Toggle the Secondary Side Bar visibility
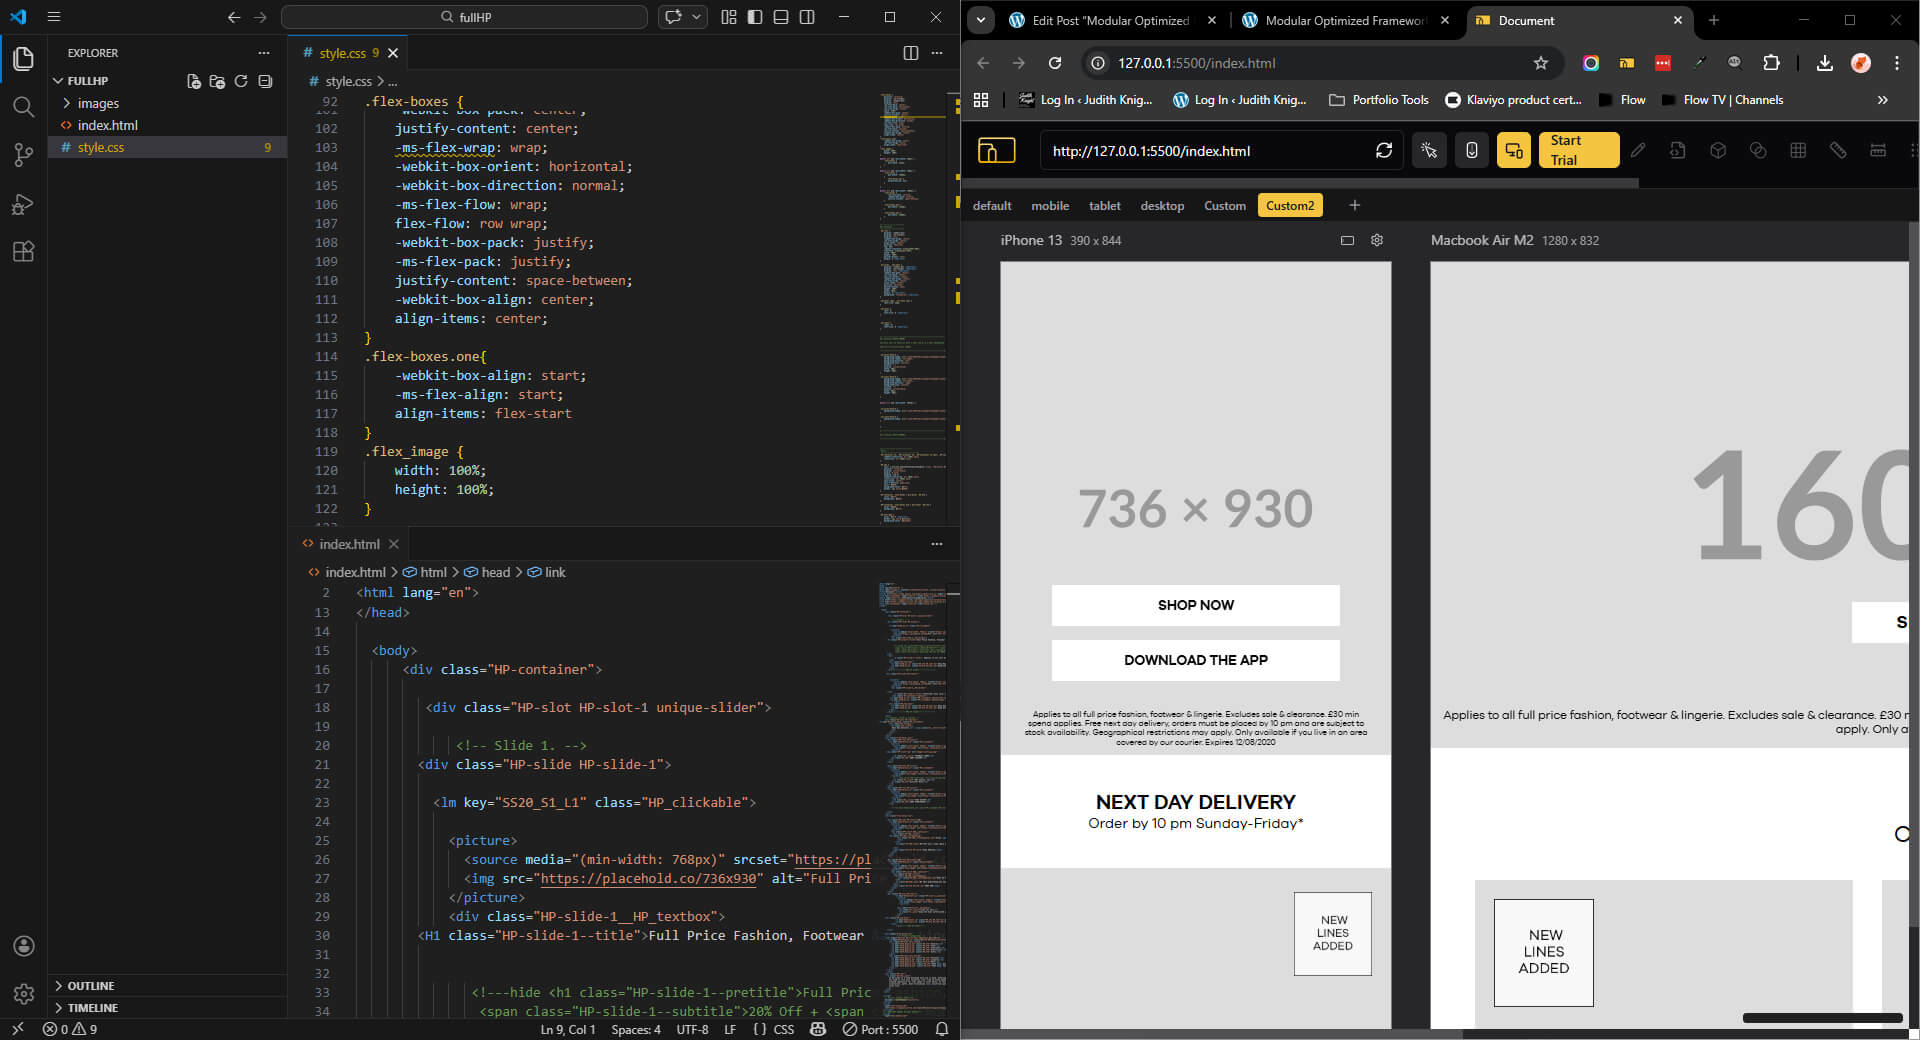 coord(807,17)
